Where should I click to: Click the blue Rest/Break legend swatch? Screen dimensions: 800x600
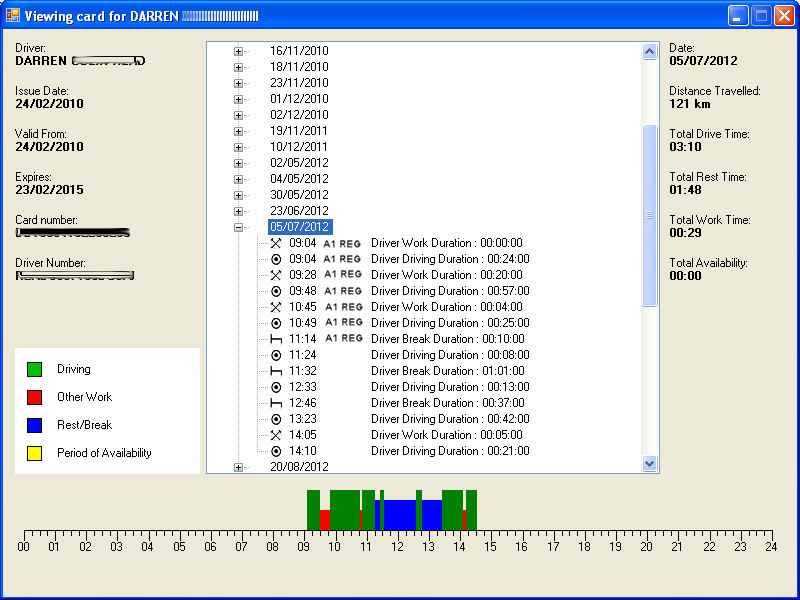(x=34, y=425)
